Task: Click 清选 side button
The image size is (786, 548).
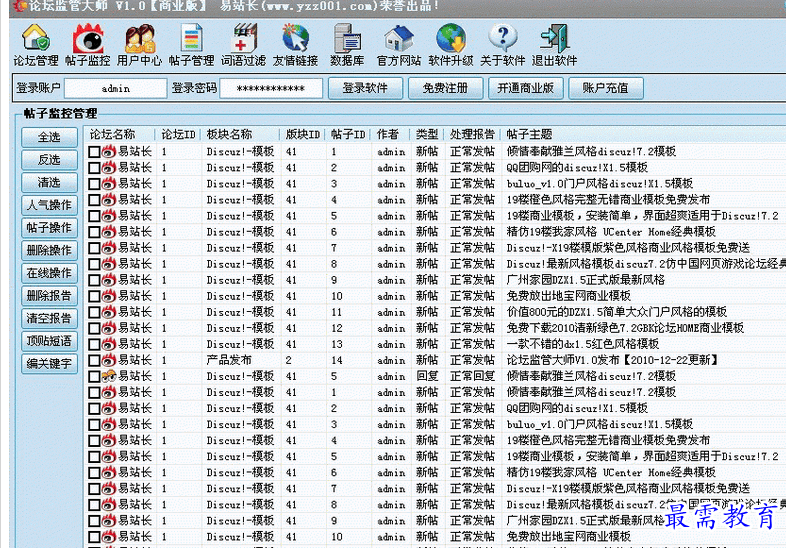Action: pos(49,182)
